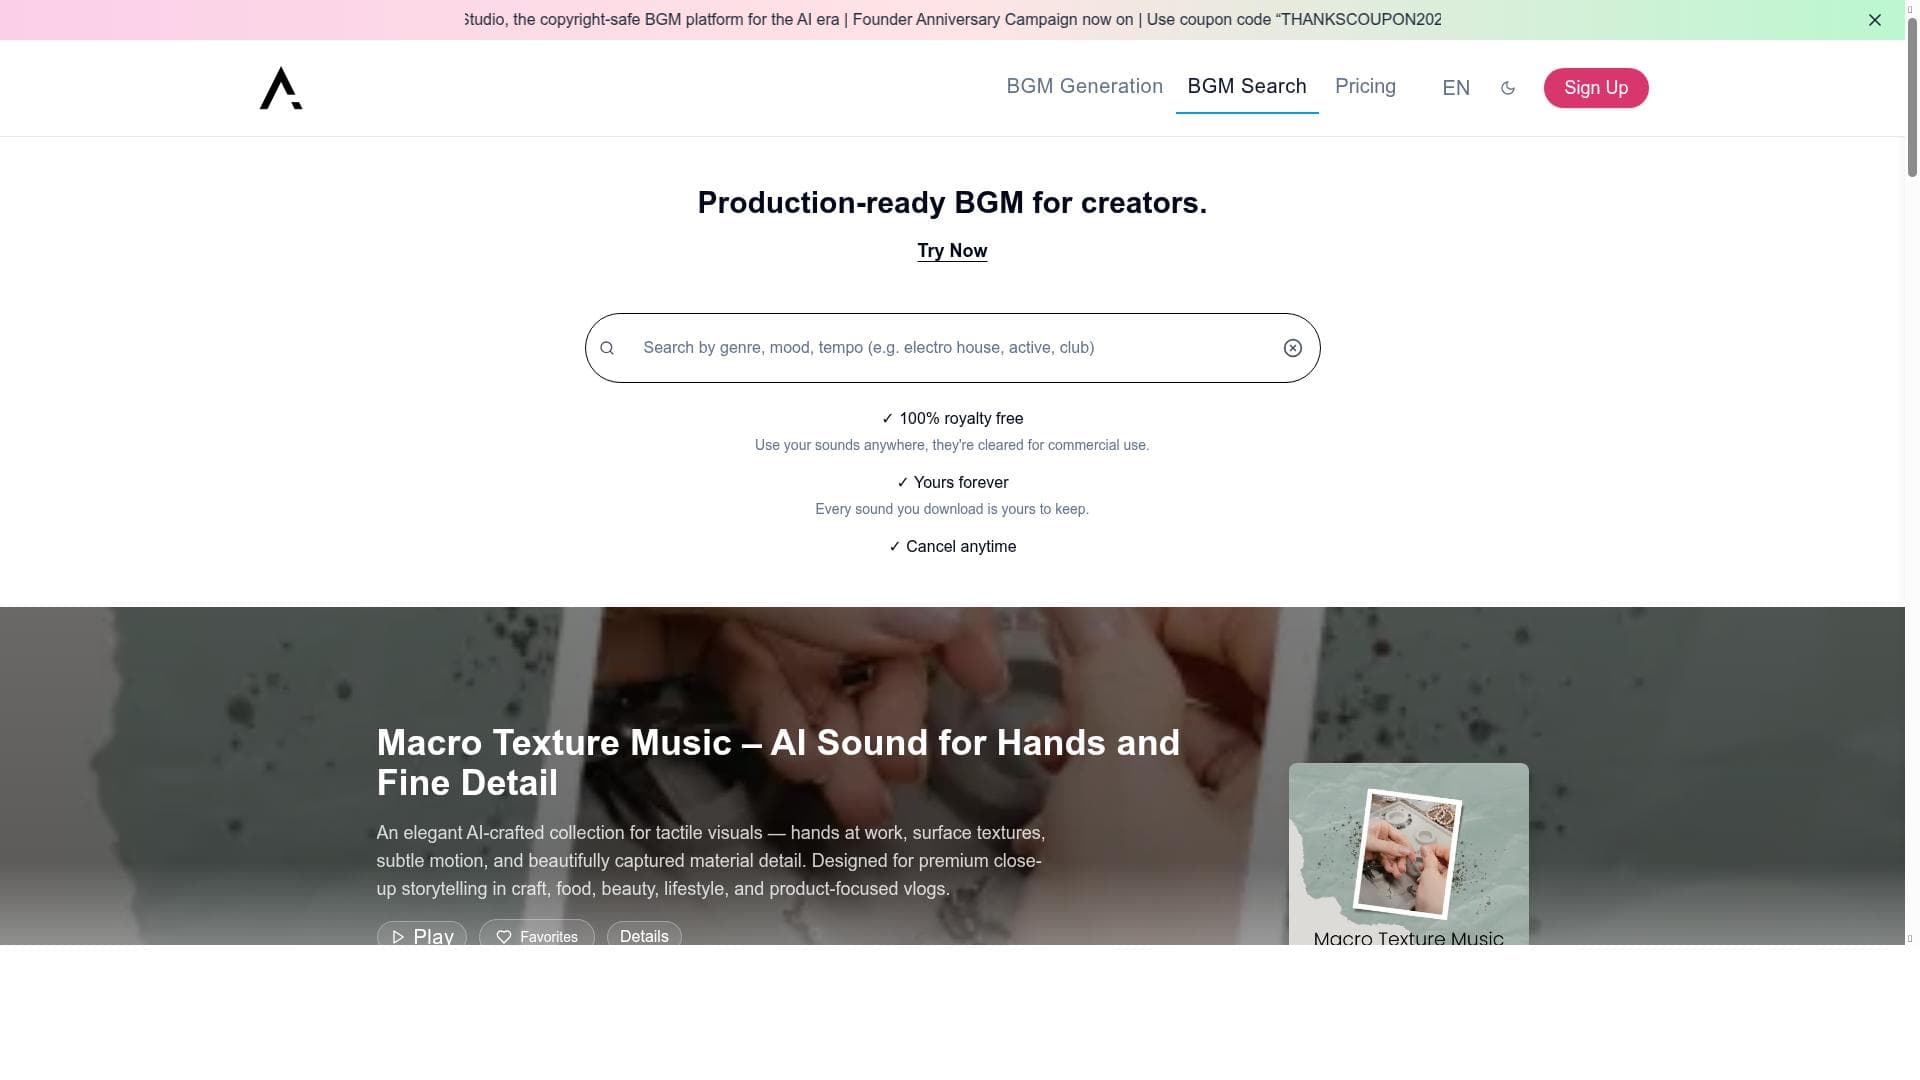Open Details for Macro Texture Music
1920x1080 pixels.
[644, 935]
